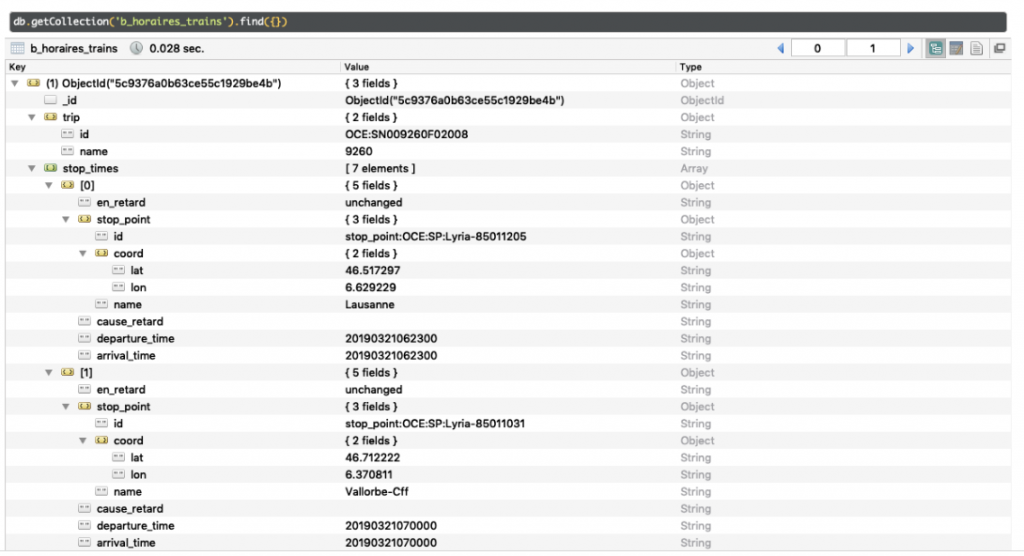
Task: Click the Type column header
Action: click(691, 67)
